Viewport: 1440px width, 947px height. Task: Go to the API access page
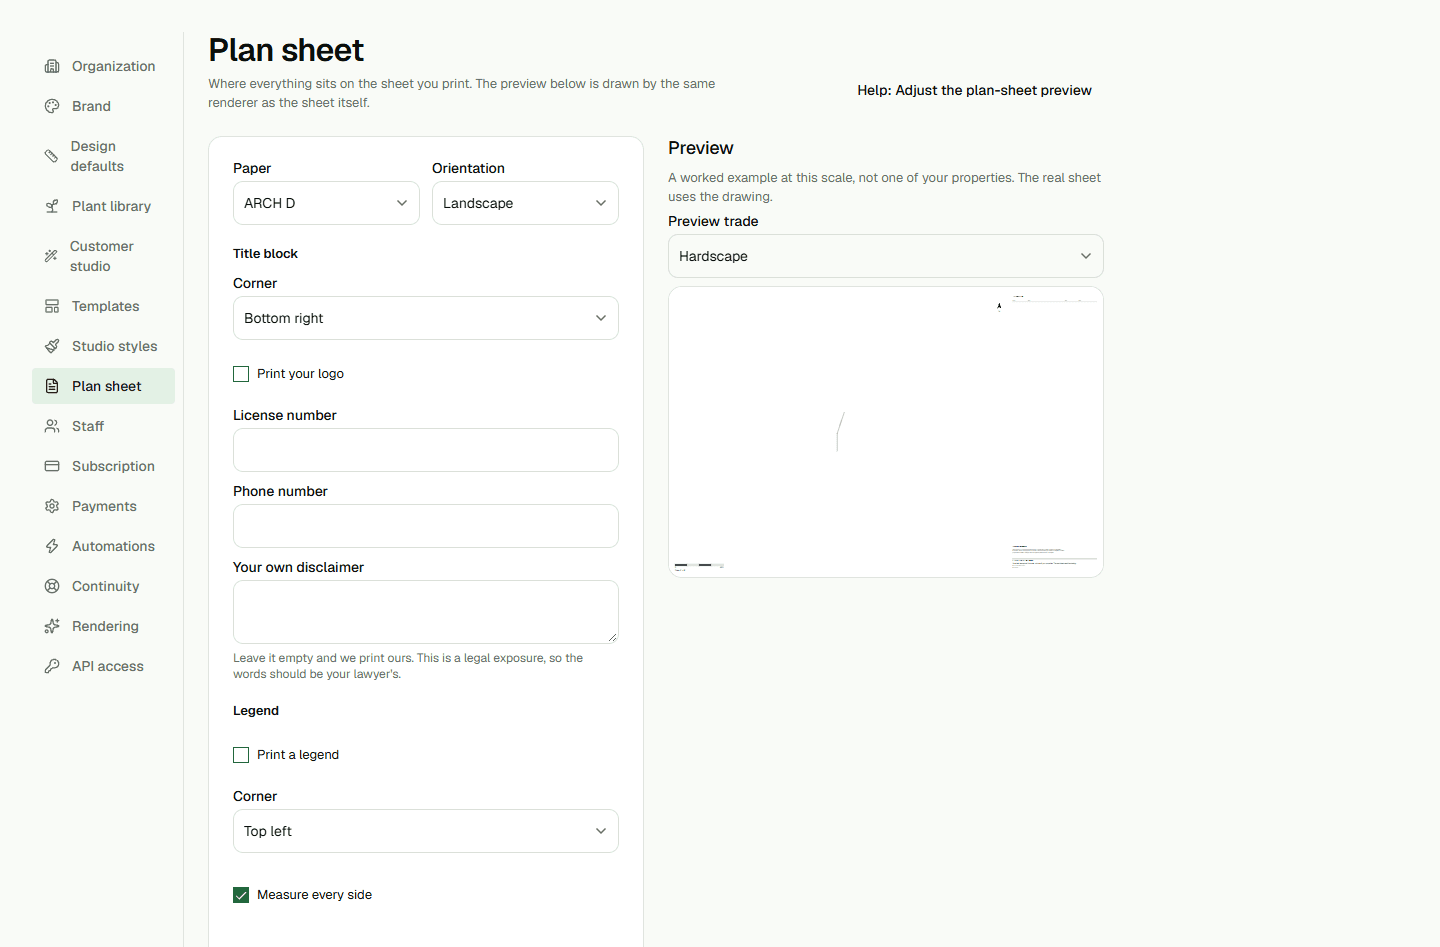[x=103, y=666]
